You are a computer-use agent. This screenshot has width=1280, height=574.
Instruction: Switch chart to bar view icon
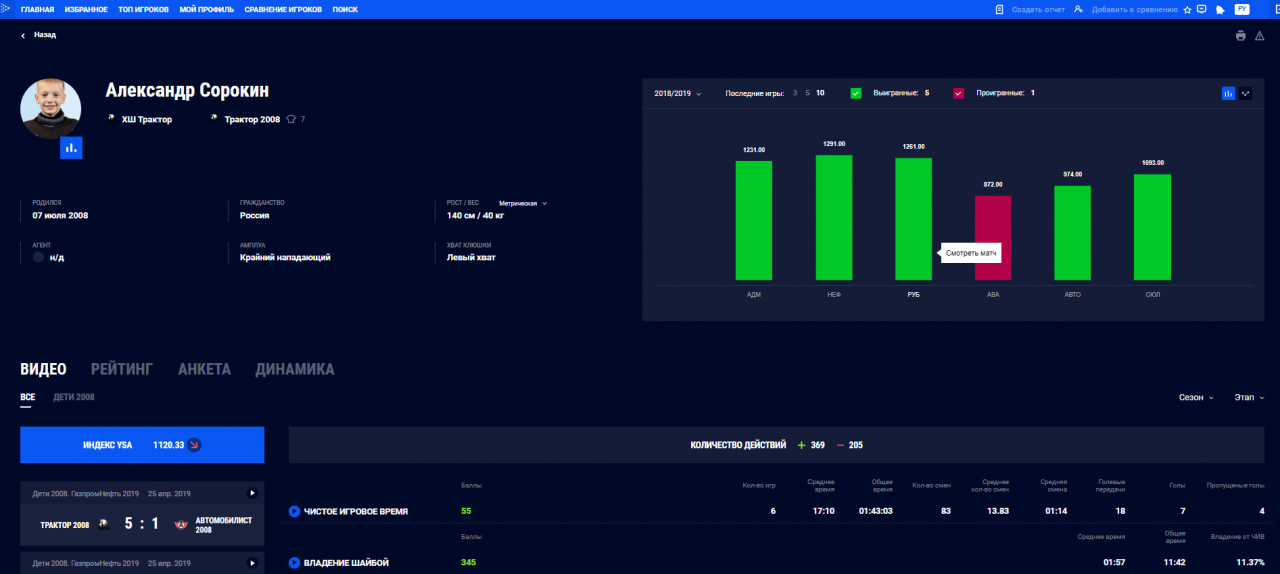pyautogui.click(x=1228, y=93)
